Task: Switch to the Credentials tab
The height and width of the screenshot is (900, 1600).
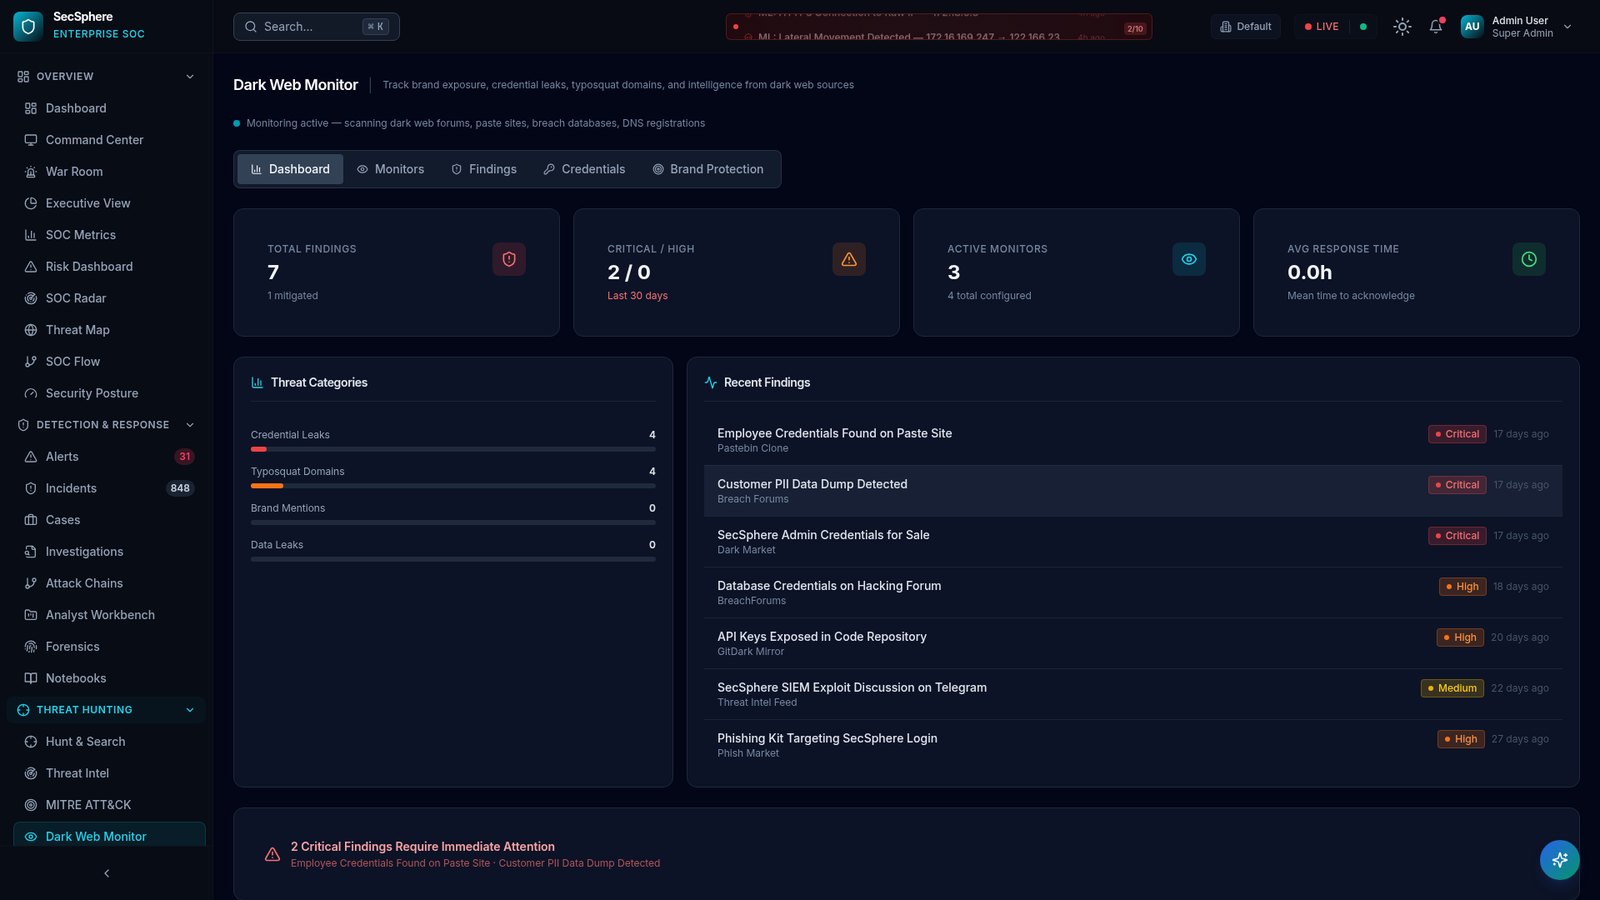Action: (x=584, y=169)
